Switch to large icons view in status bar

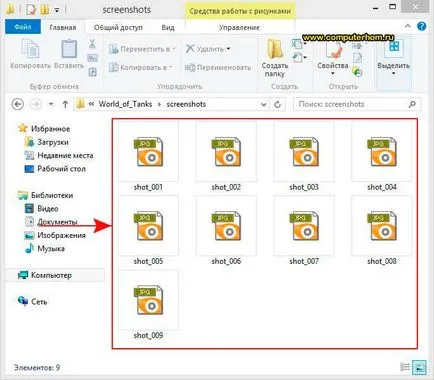pyautogui.click(x=419, y=367)
